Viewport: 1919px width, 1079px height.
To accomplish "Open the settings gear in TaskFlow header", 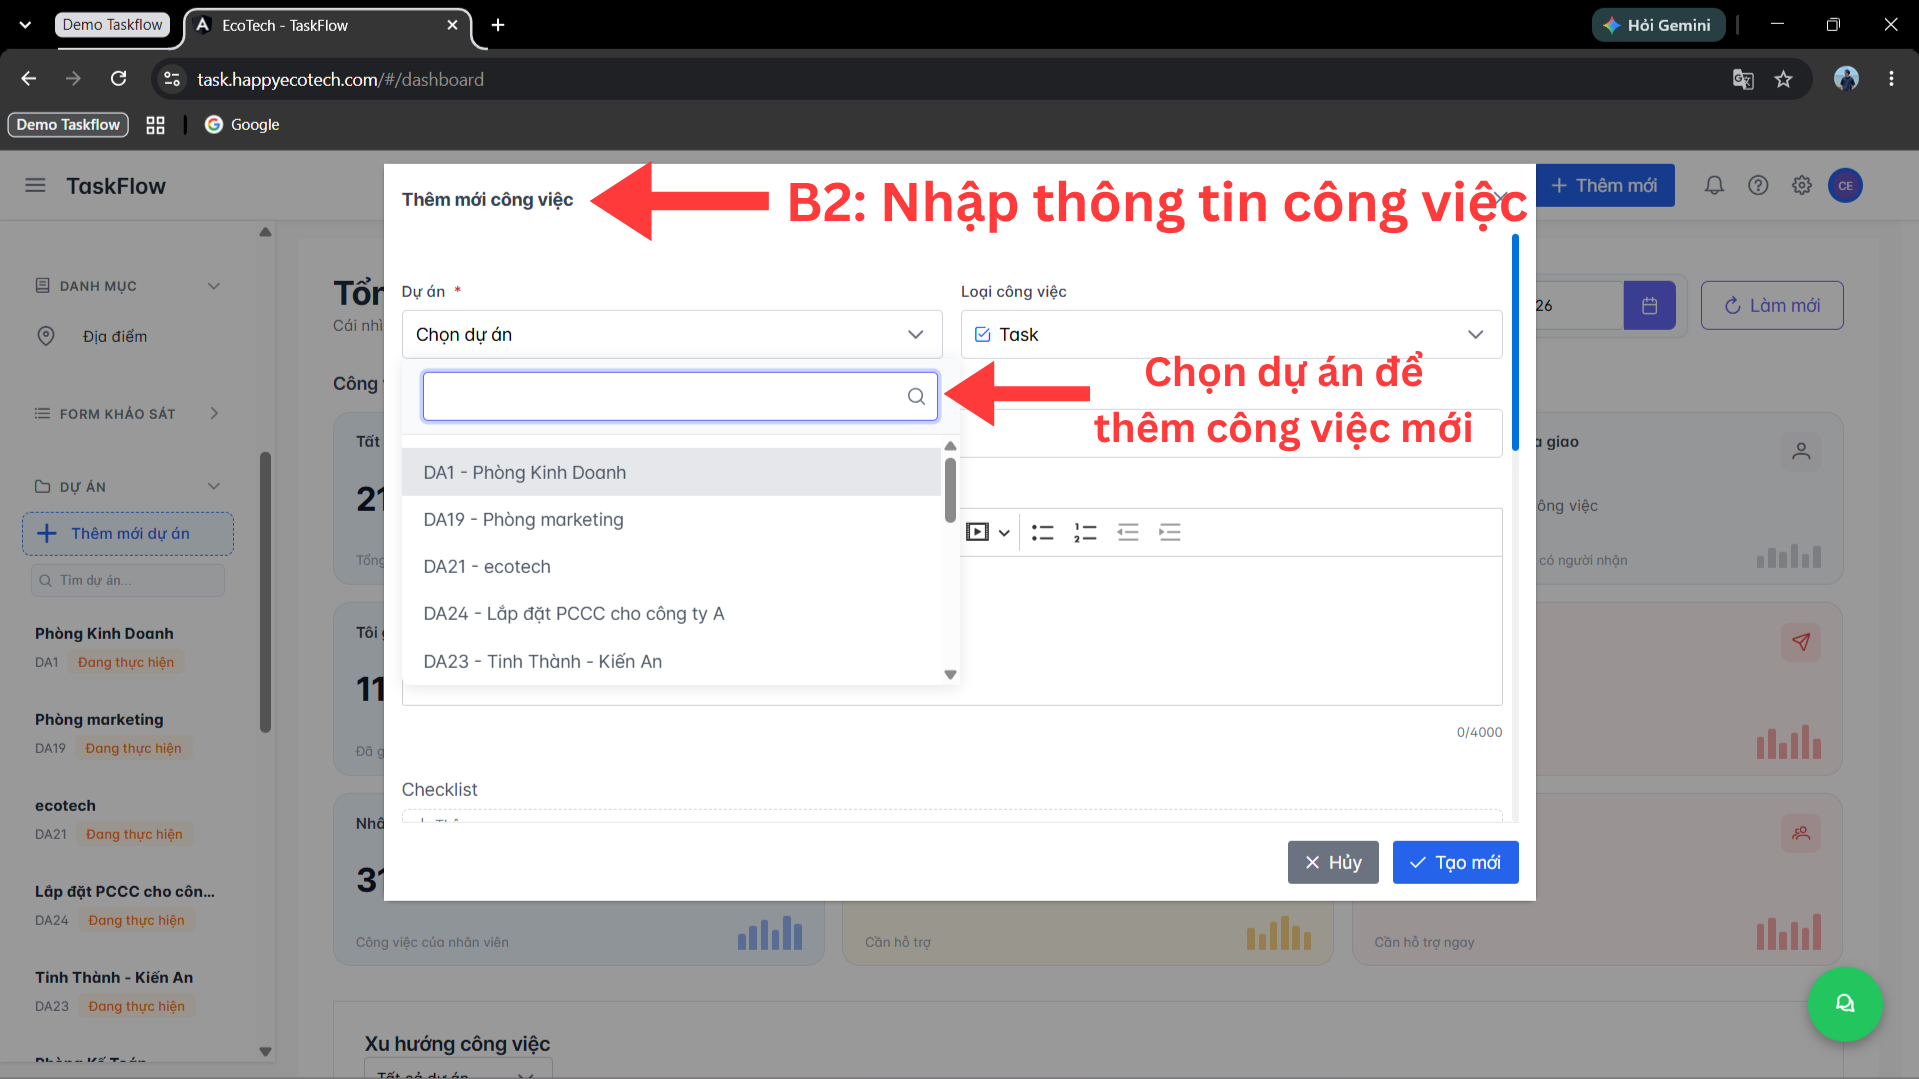I will 1802,186.
